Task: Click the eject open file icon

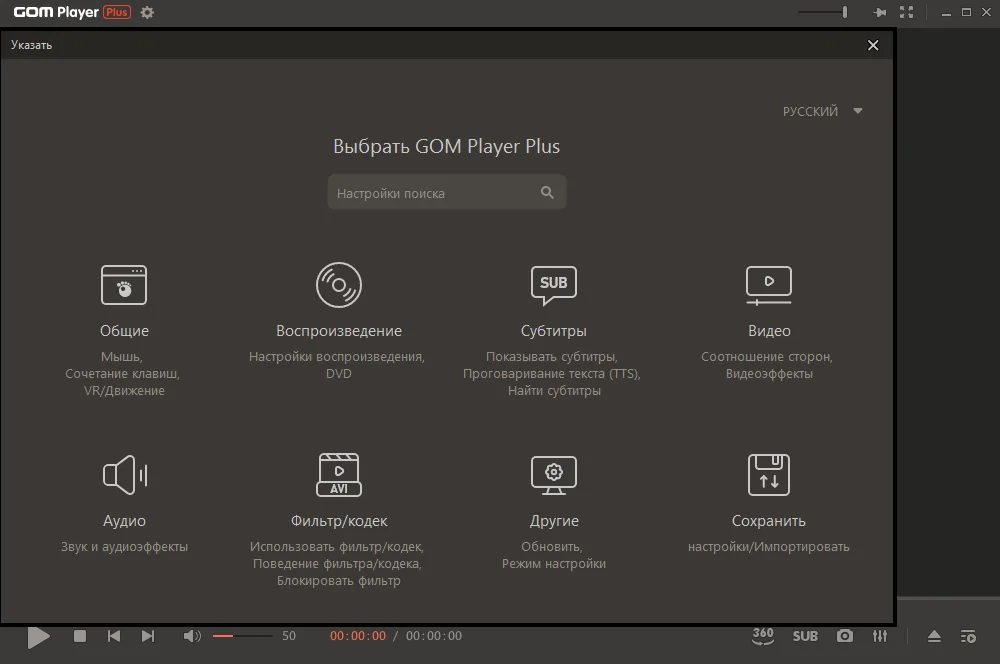Action: click(934, 636)
